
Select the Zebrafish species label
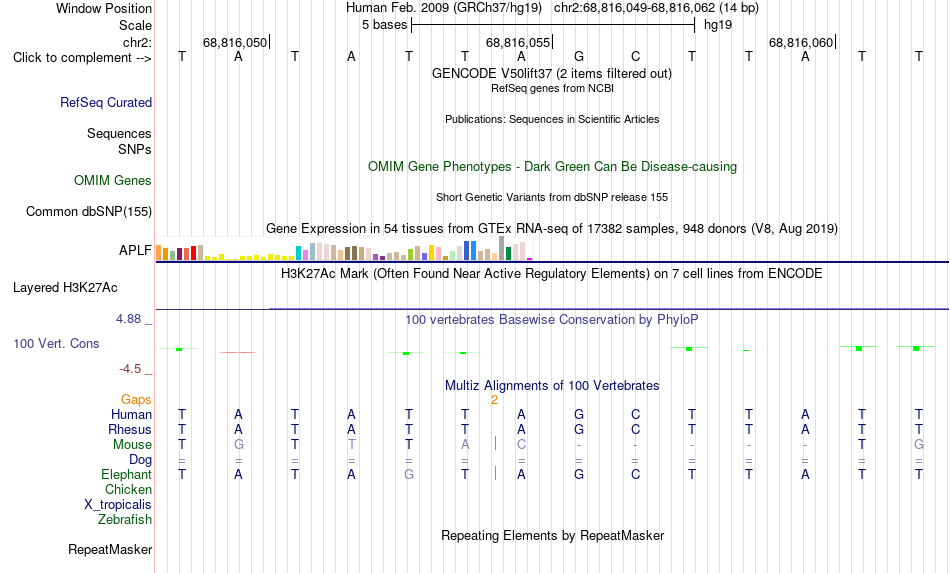125,520
